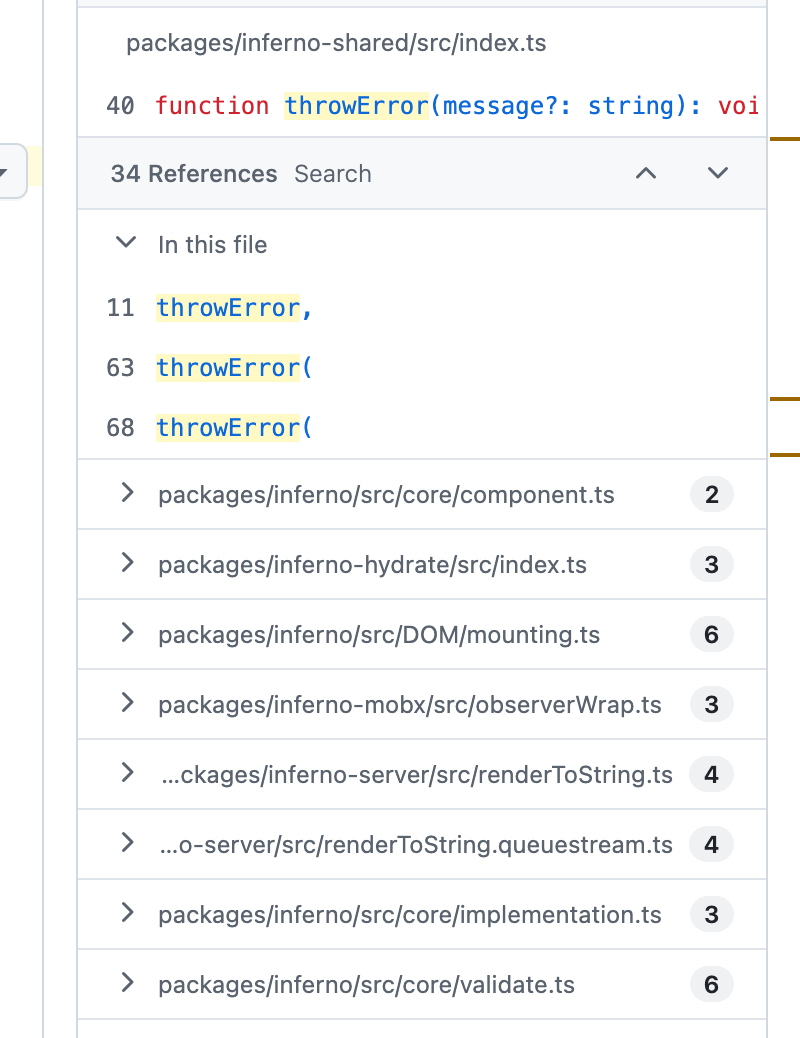Expand core/implementation.ts references
800x1038 pixels.
pos(127,914)
